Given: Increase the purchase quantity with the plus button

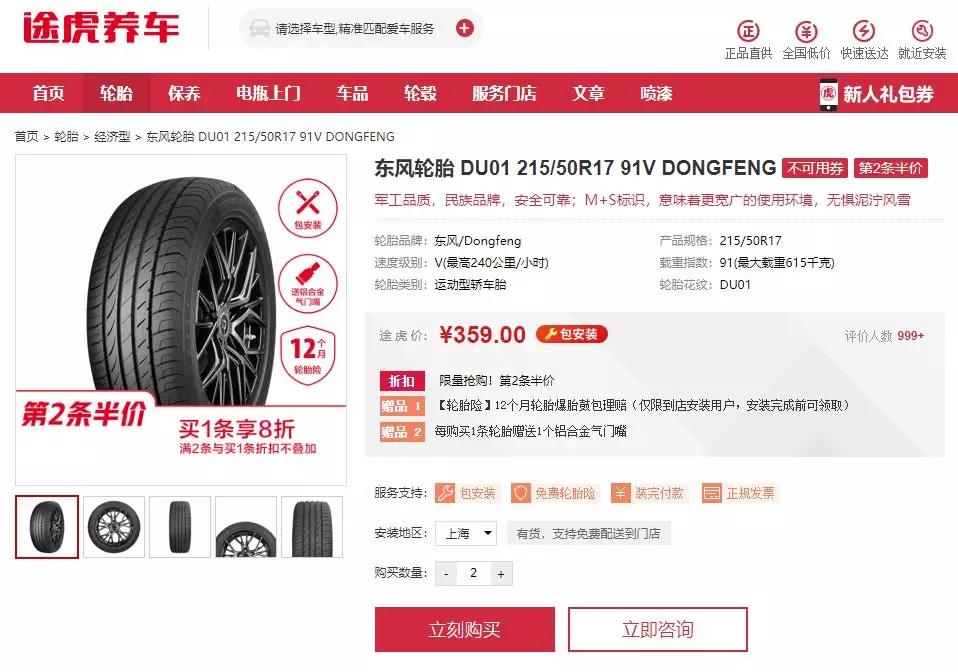Looking at the screenshot, I should 501,574.
